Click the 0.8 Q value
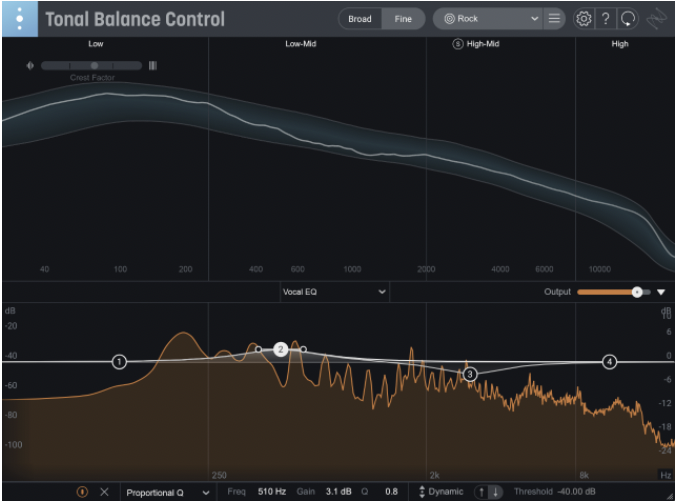Screen dimensions: 676x503 tap(391, 492)
